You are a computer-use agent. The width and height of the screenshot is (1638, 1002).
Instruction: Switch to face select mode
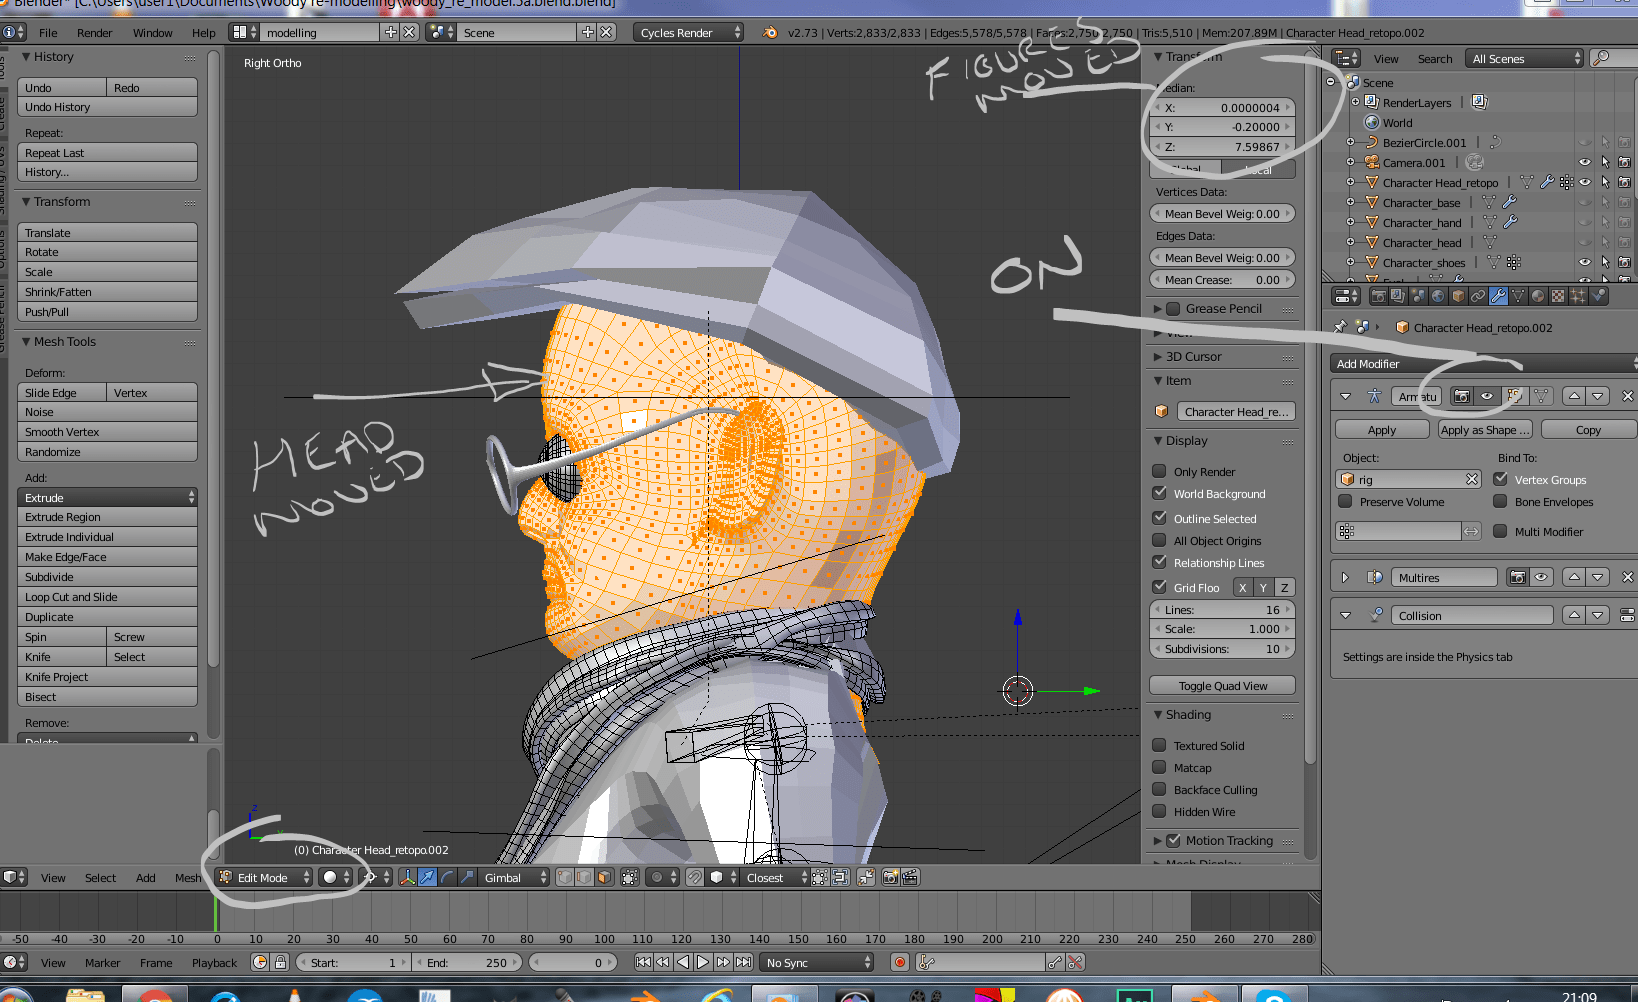pos(604,877)
